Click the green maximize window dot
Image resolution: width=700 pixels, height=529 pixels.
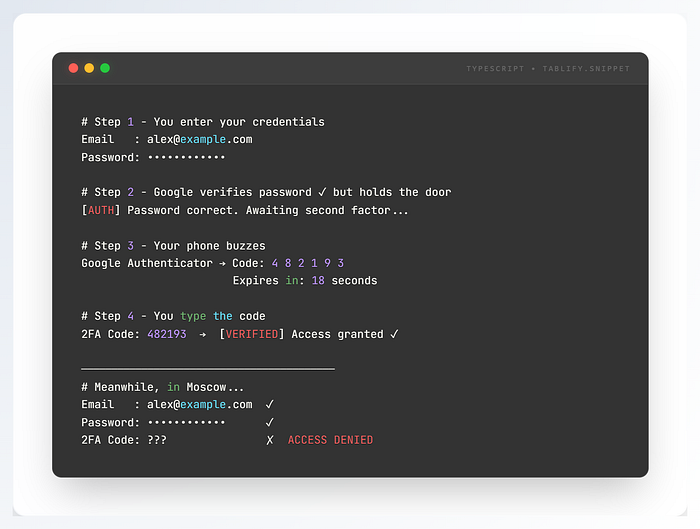(105, 68)
